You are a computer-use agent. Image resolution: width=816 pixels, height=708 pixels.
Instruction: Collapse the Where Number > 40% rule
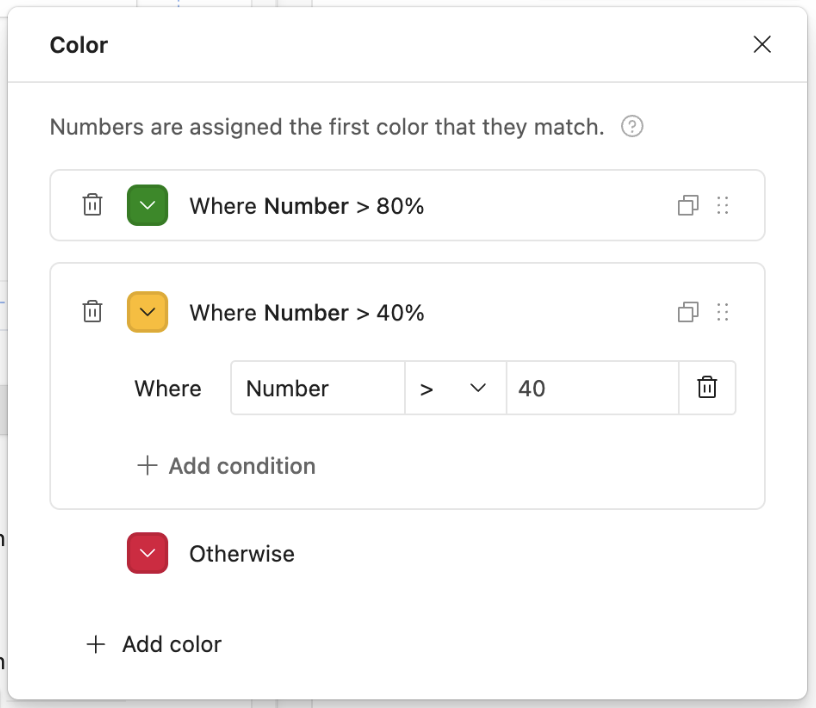coord(307,313)
